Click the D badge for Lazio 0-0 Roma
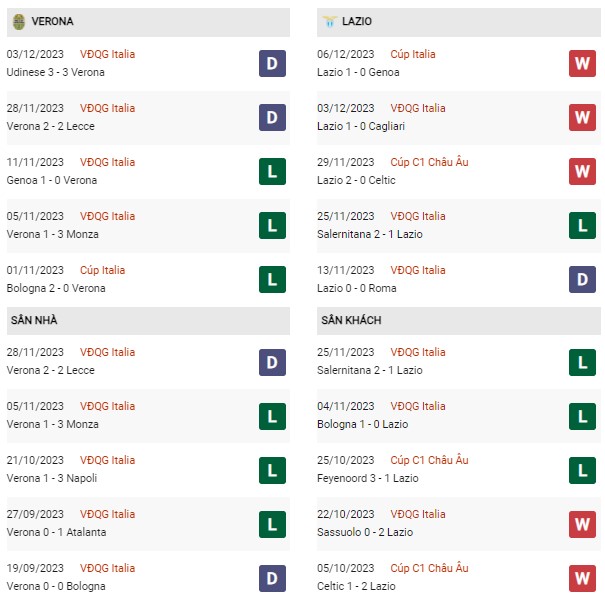This screenshot has width=605, height=599. [x=582, y=279]
